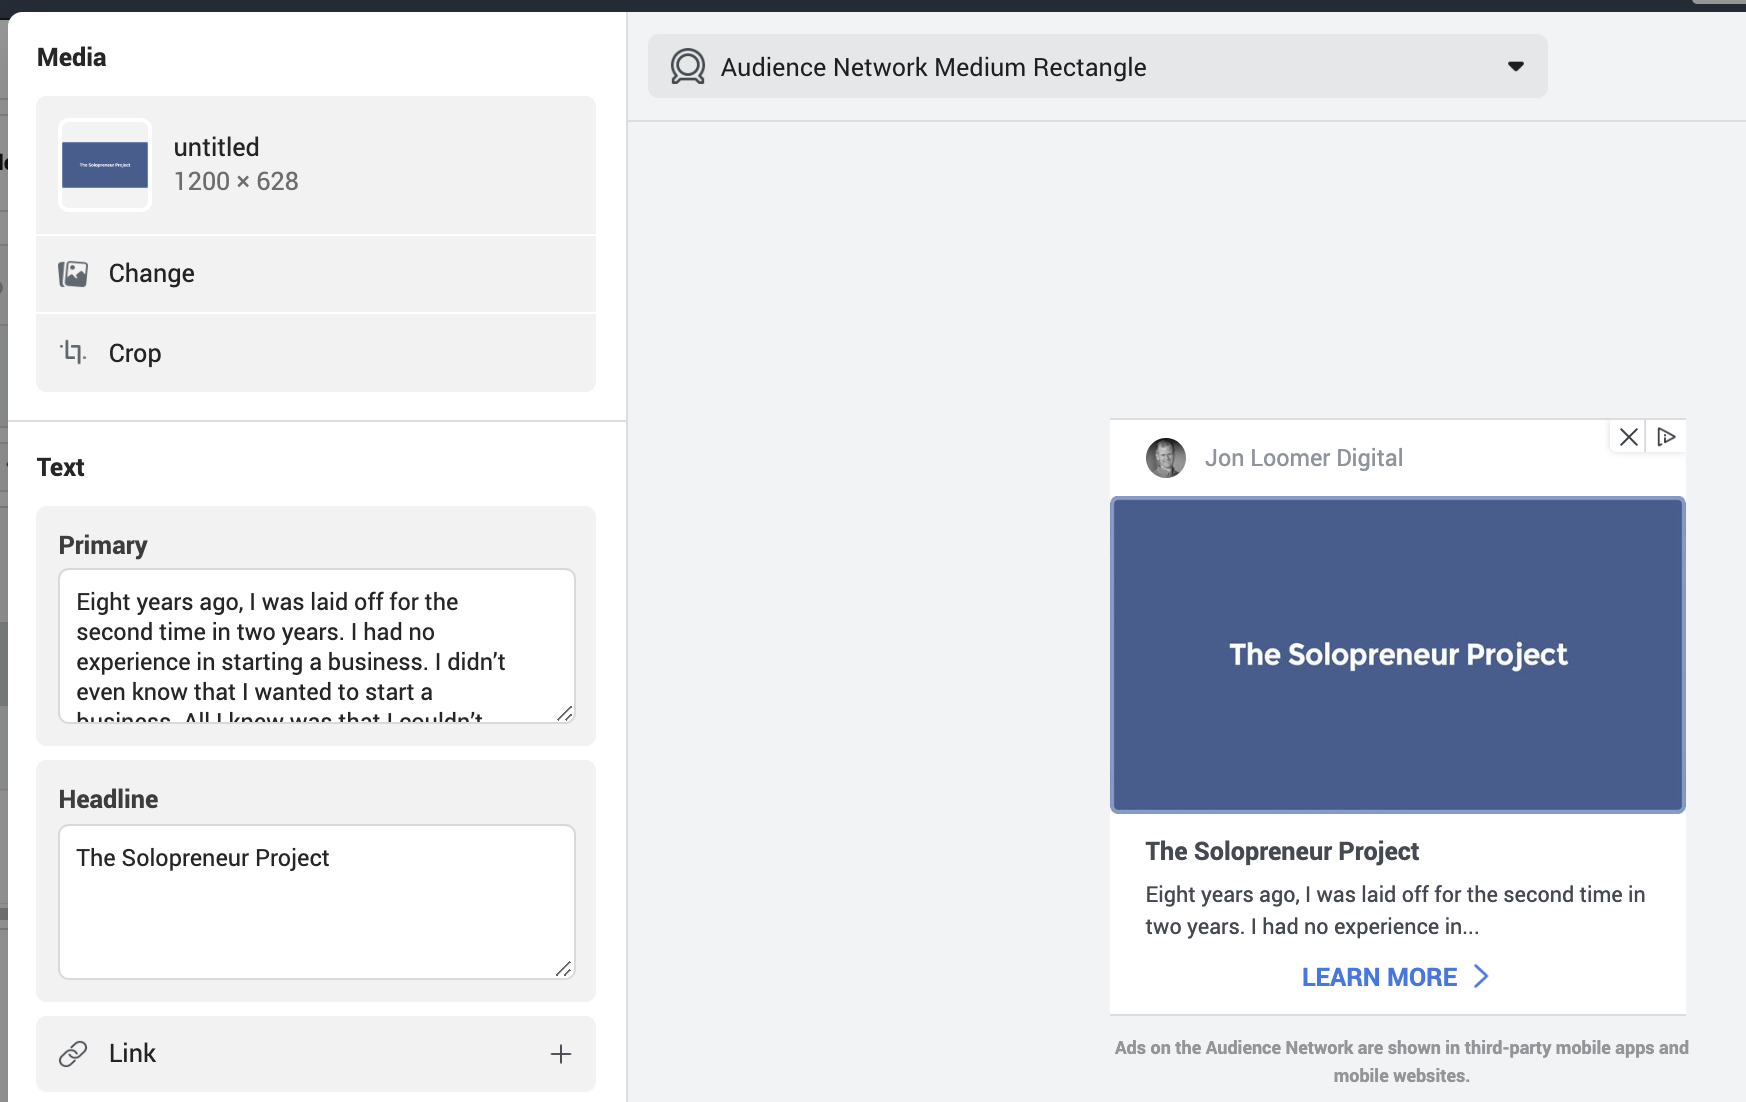This screenshot has height=1102, width=1746.
Task: Click the Change media button
Action: point(316,274)
